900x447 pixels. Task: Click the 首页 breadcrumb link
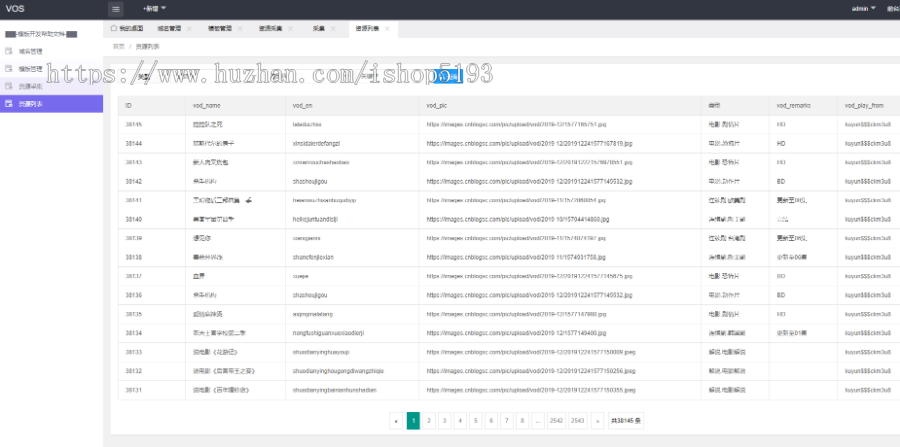point(118,46)
